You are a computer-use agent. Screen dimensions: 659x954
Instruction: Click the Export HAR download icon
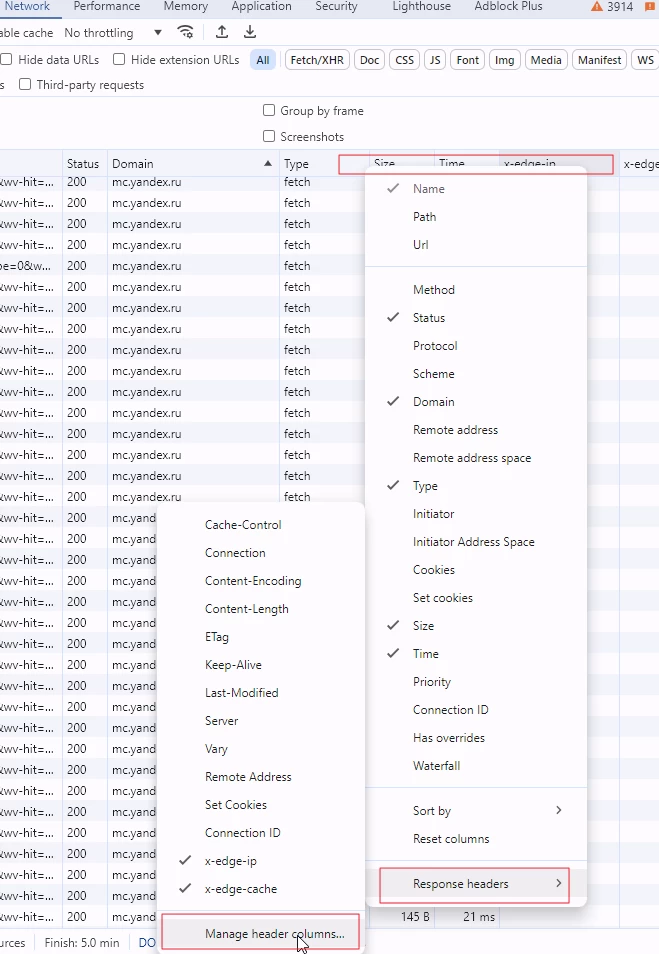point(250,32)
